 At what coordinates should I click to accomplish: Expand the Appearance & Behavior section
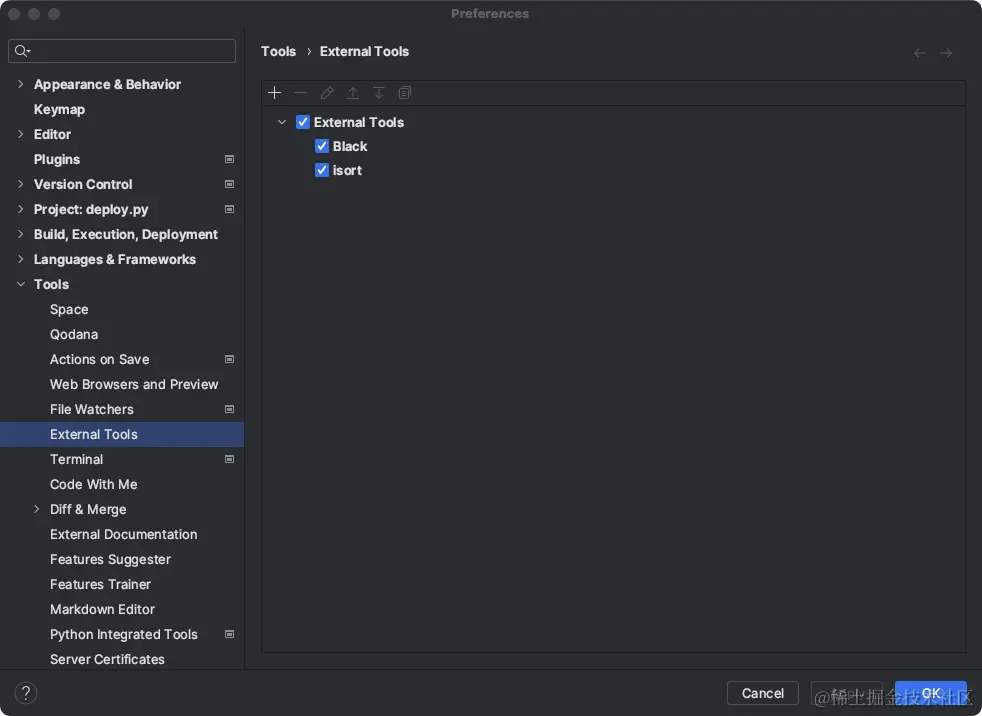pyautogui.click(x=21, y=84)
